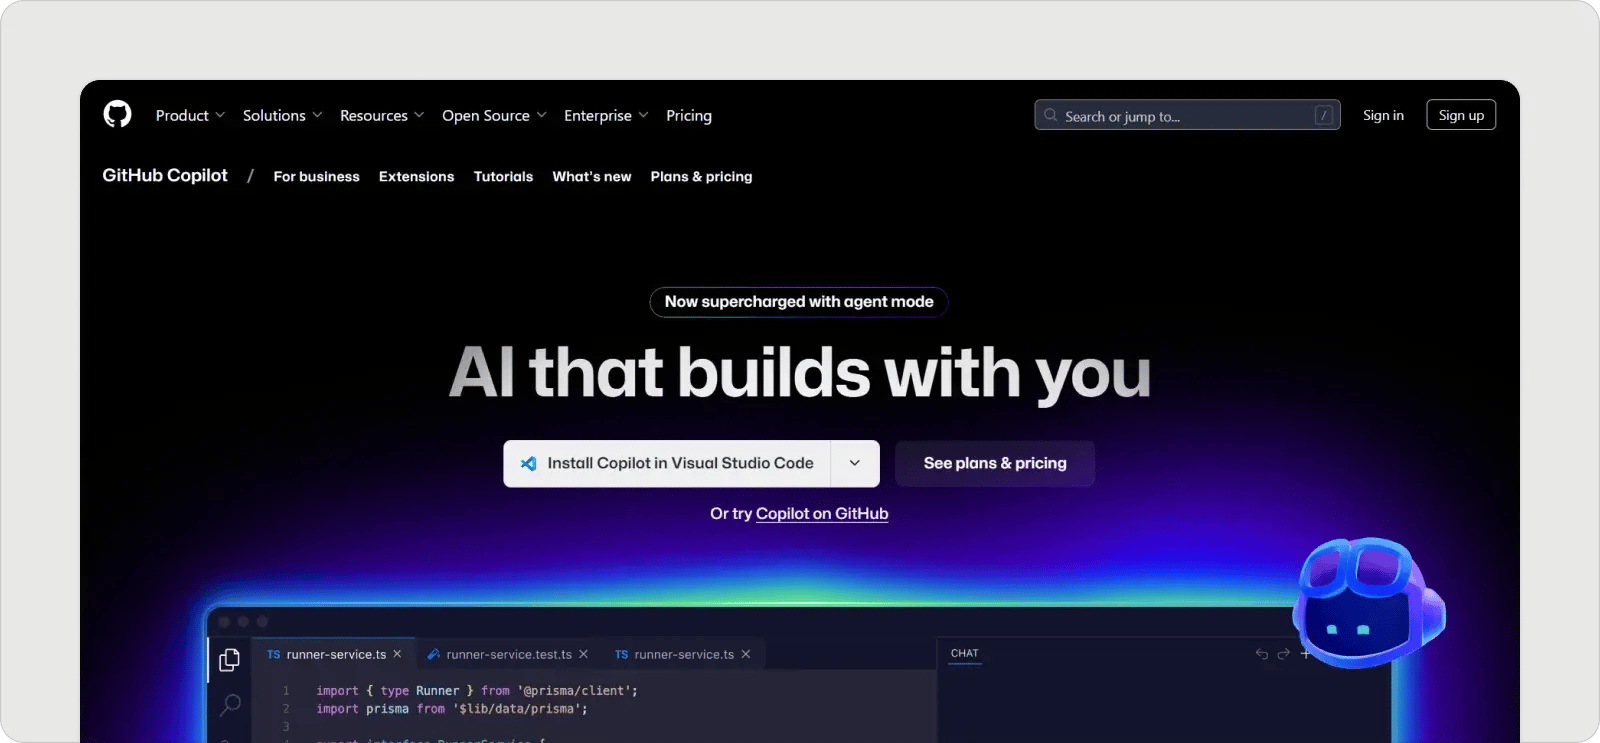The width and height of the screenshot is (1600, 743).
Task: Open the Product menu
Action: (190, 116)
